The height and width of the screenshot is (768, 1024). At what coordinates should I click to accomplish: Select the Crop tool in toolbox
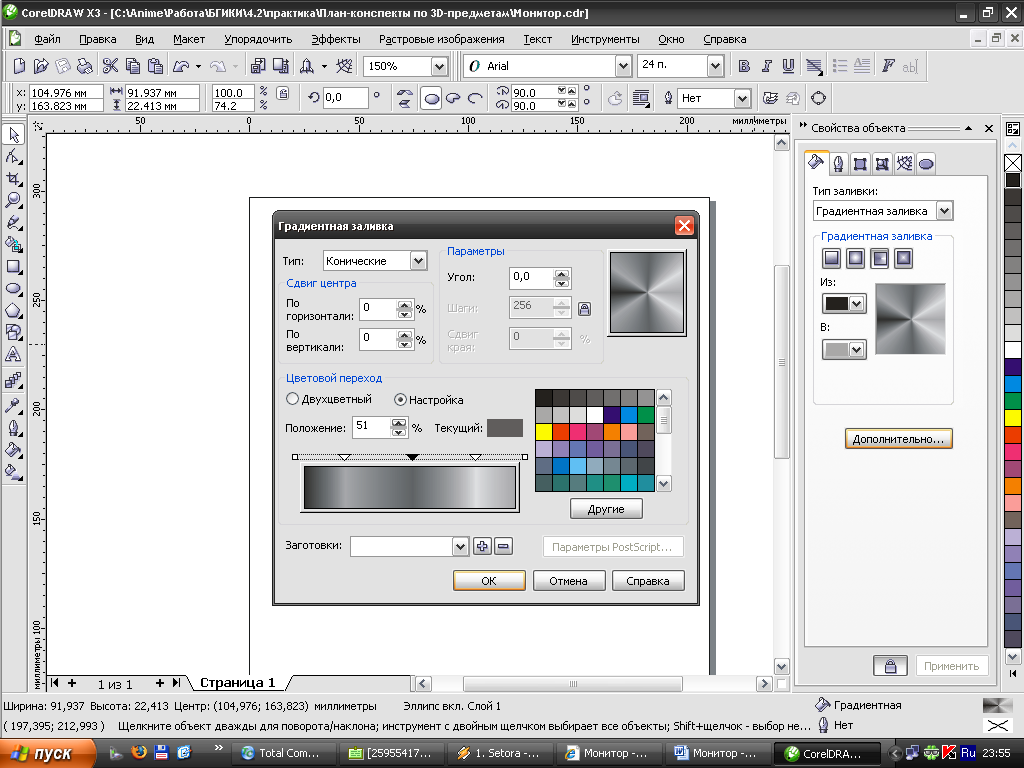click(14, 178)
